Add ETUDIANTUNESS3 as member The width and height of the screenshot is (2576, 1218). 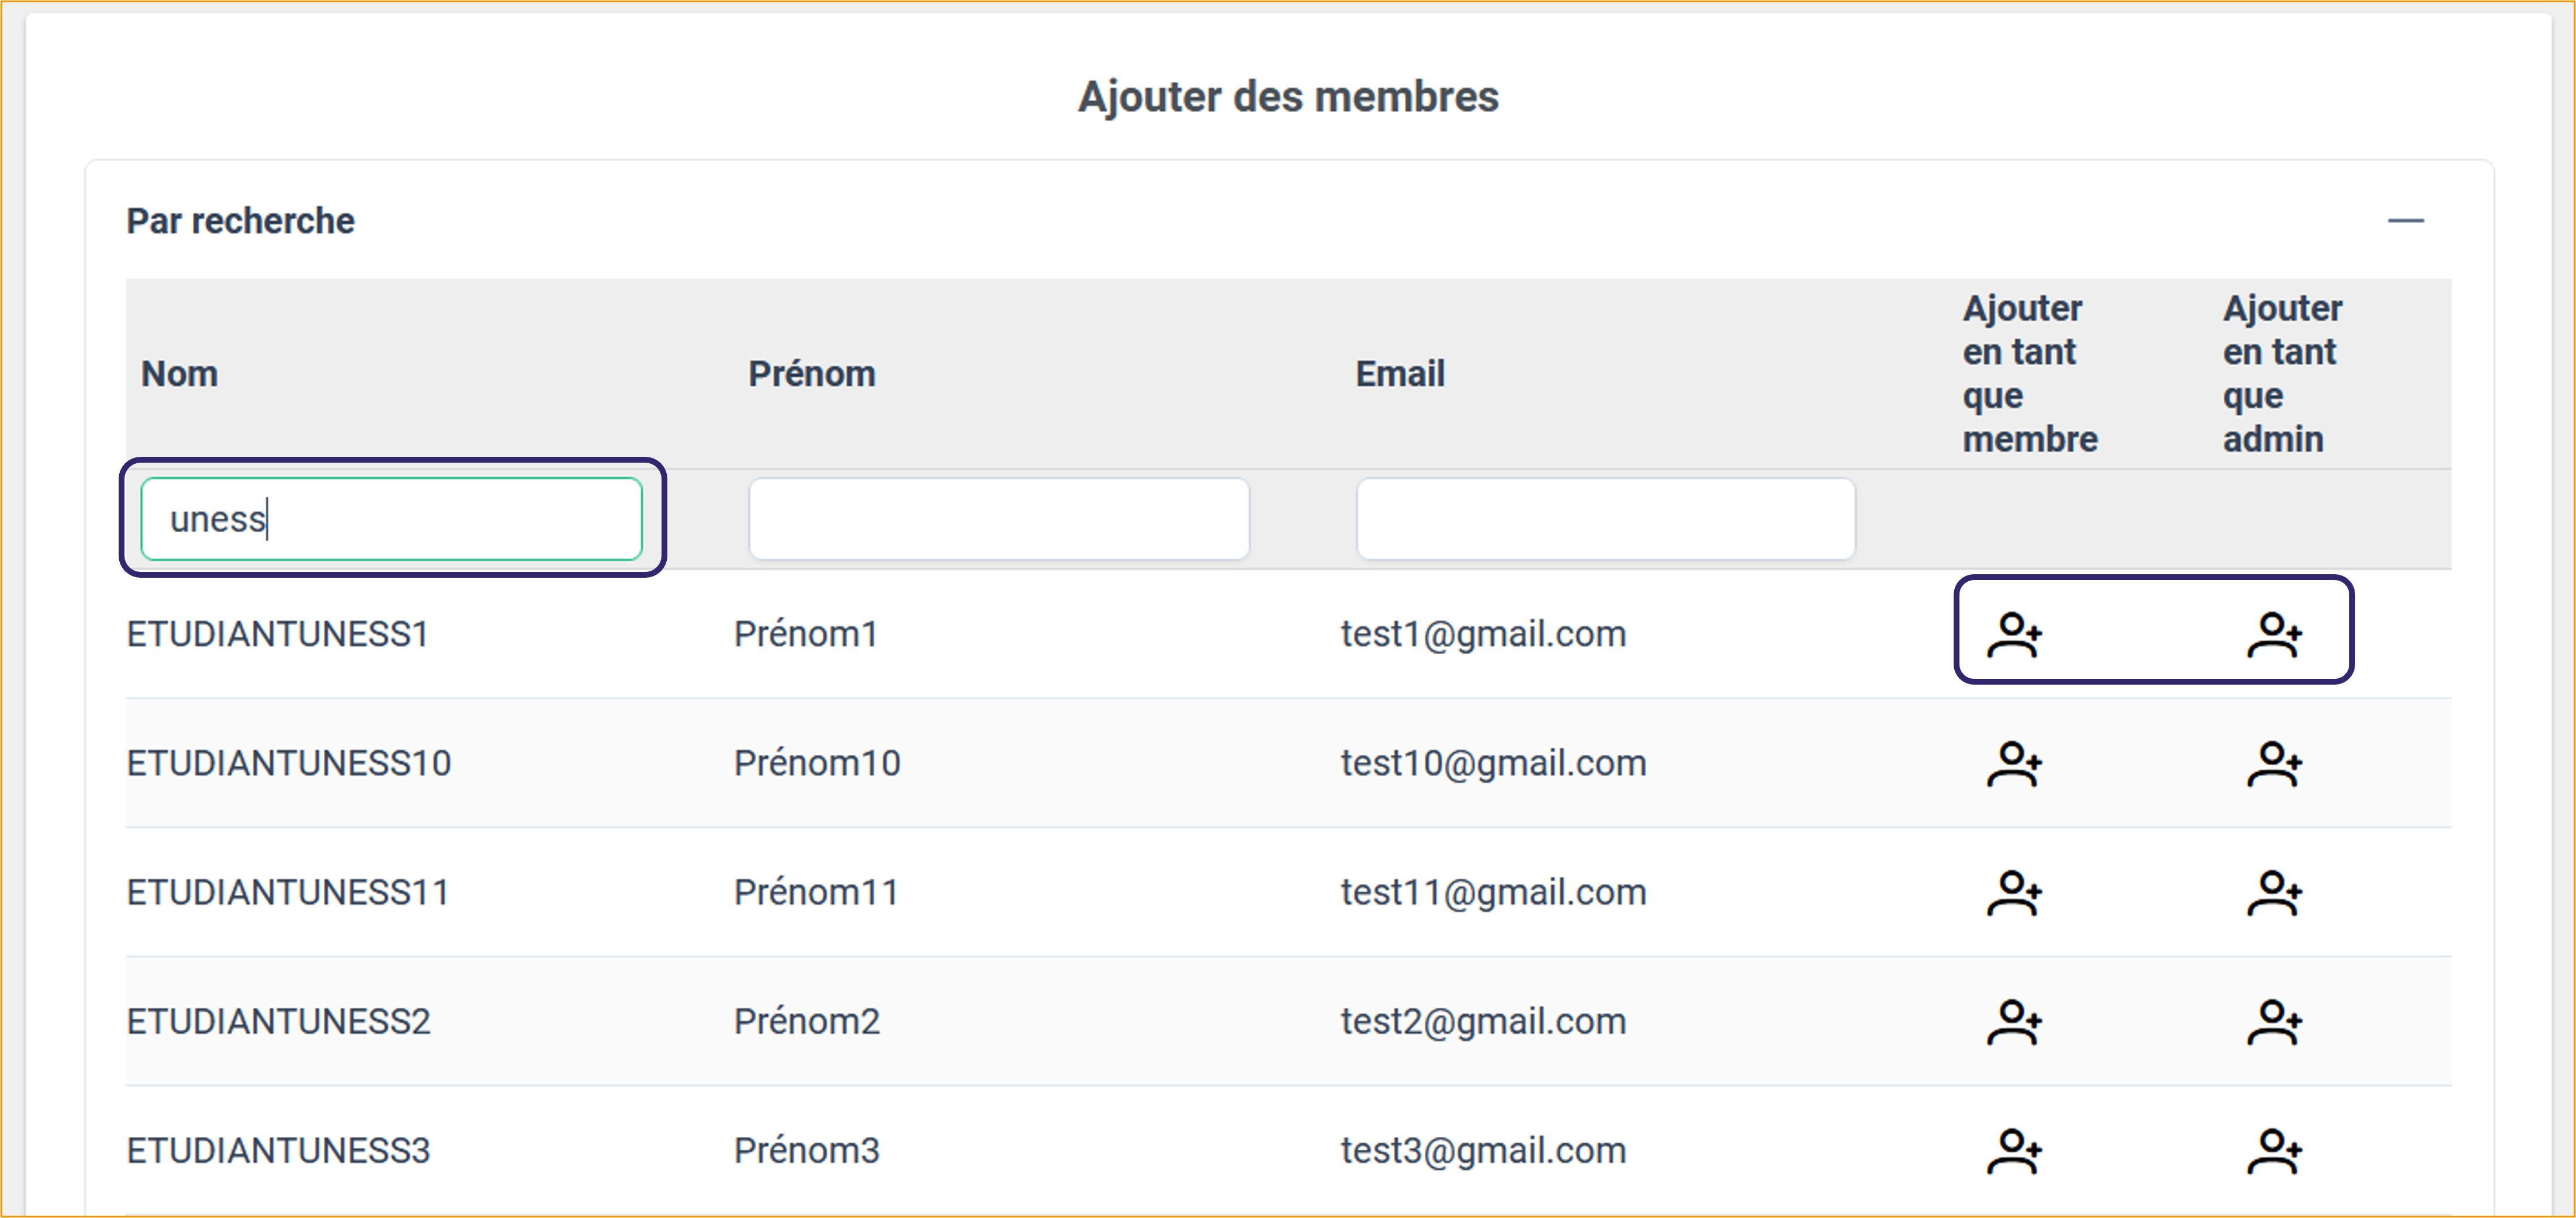click(2013, 1150)
